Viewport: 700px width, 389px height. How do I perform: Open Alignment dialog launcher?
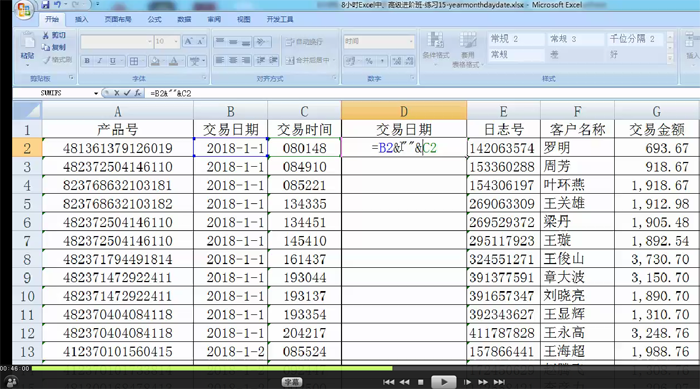335,78
